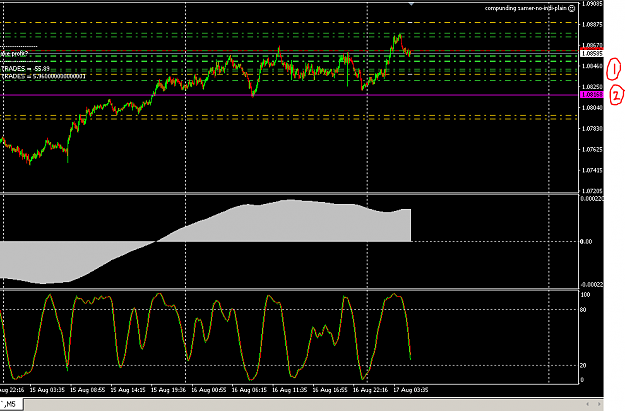The width and height of the screenshot is (625, 411).
Task: Click the 0.00 level label of histogram indicator
Action: coord(586,242)
